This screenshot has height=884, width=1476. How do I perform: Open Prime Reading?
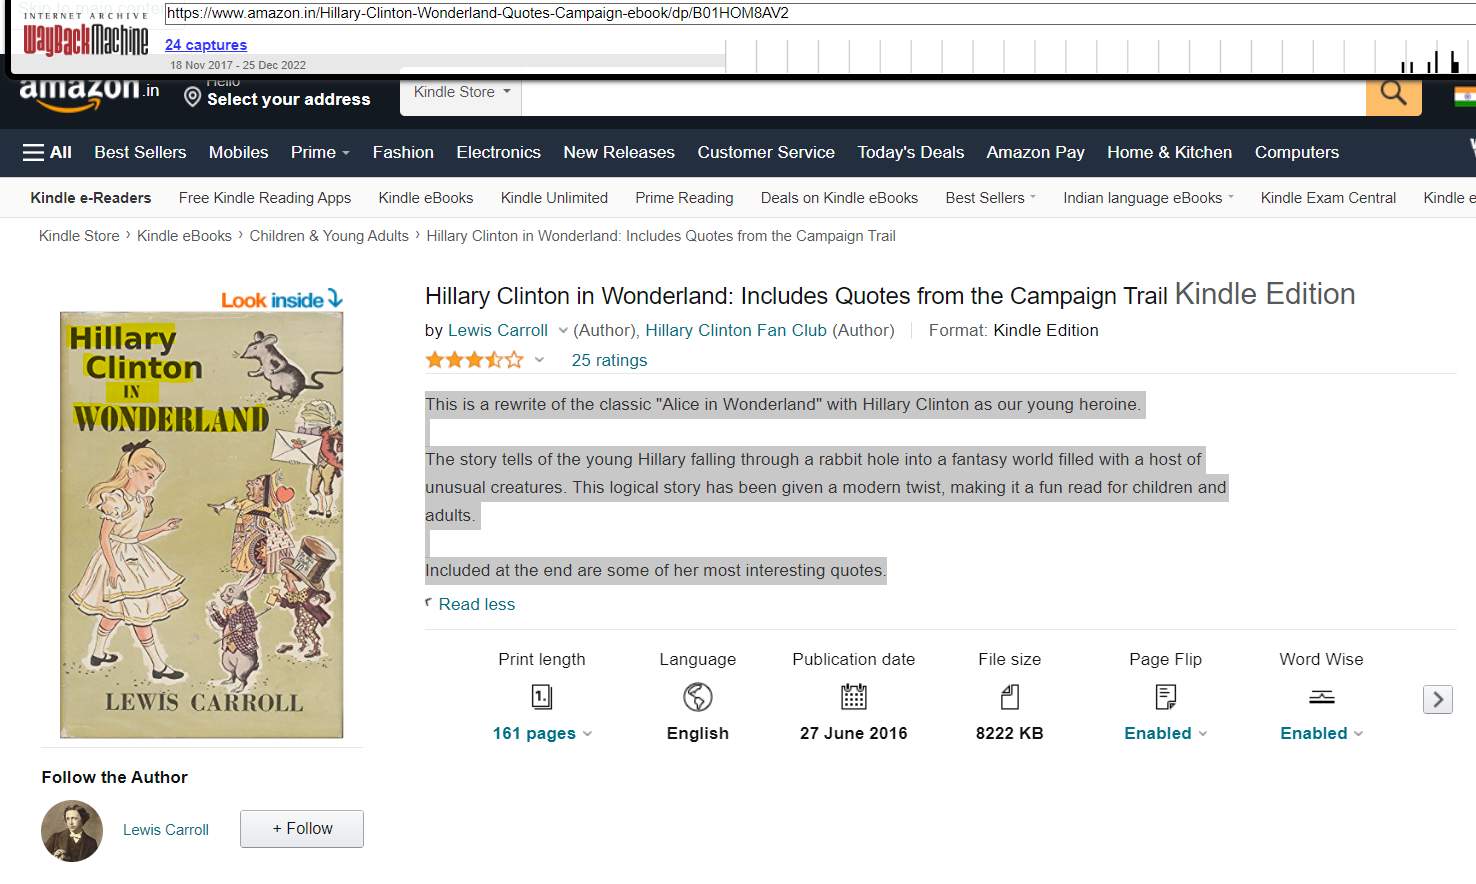(684, 198)
